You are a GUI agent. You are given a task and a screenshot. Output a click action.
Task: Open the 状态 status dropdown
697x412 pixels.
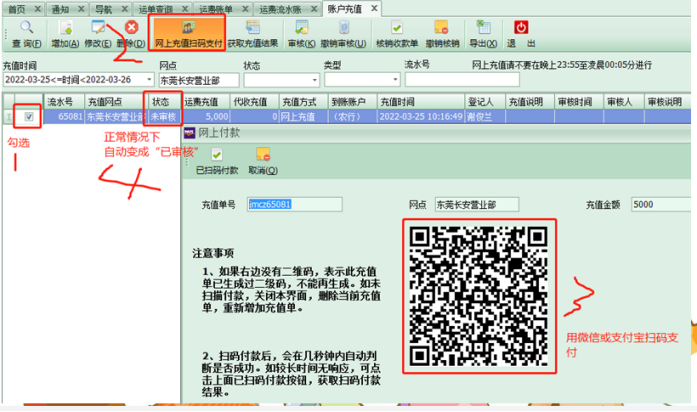(314, 80)
